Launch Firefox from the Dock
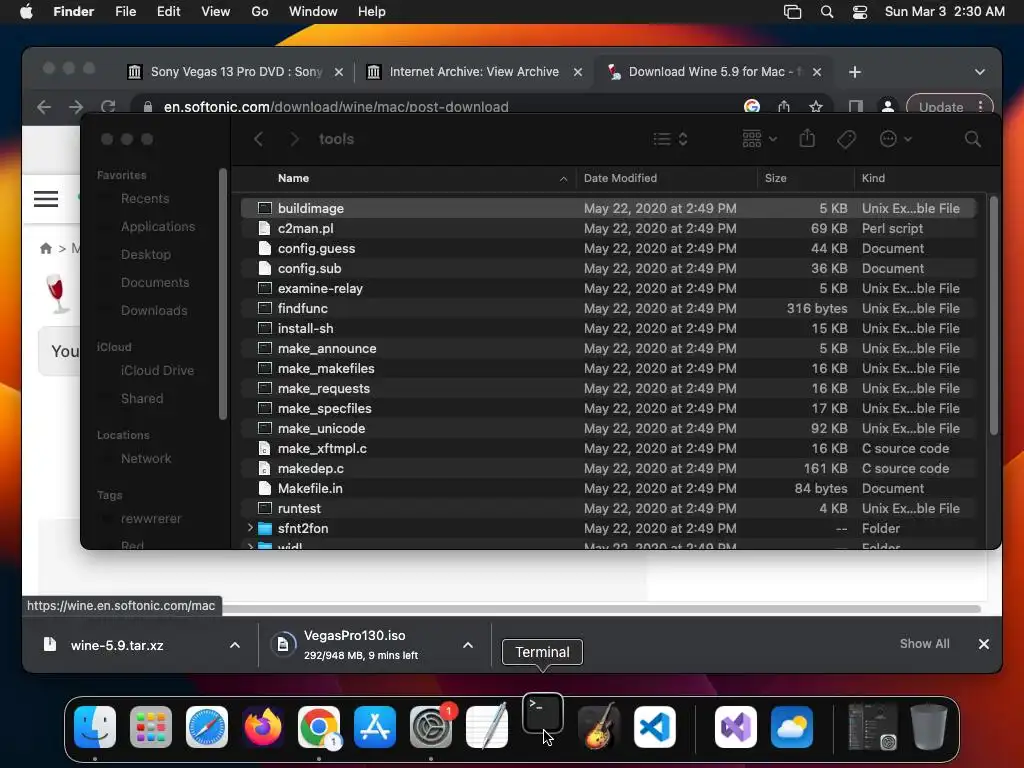Viewport: 1024px width, 768px height. (x=263, y=727)
